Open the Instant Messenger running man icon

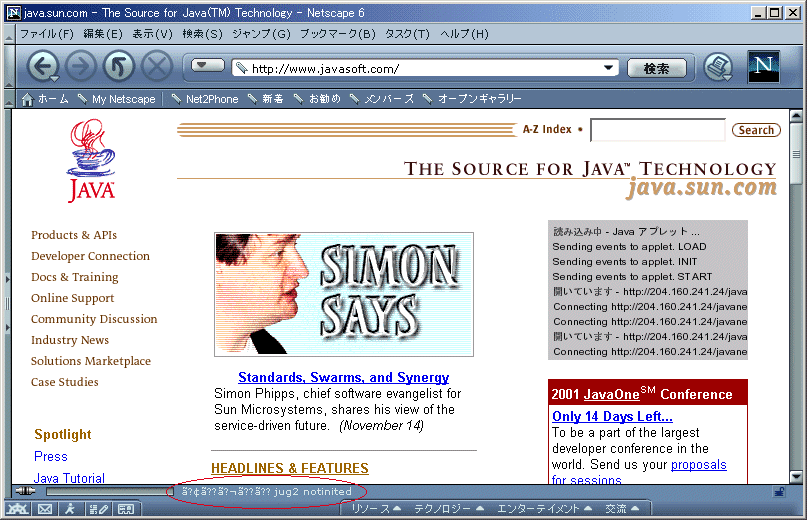70,509
